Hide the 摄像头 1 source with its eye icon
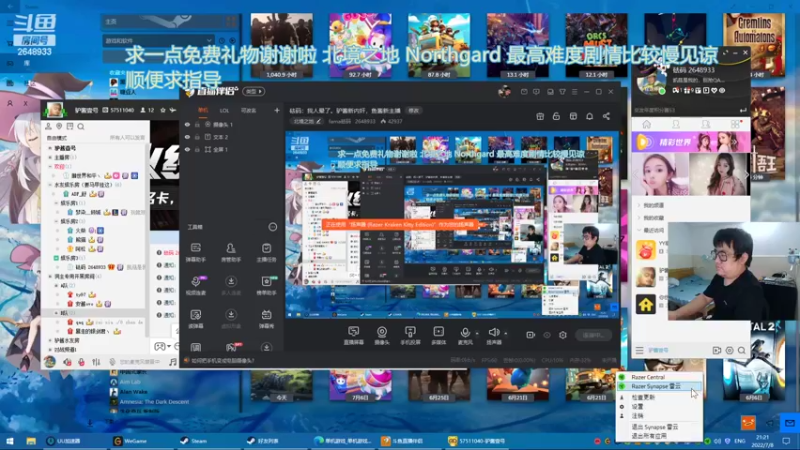This screenshot has width=800, height=450. point(187,124)
